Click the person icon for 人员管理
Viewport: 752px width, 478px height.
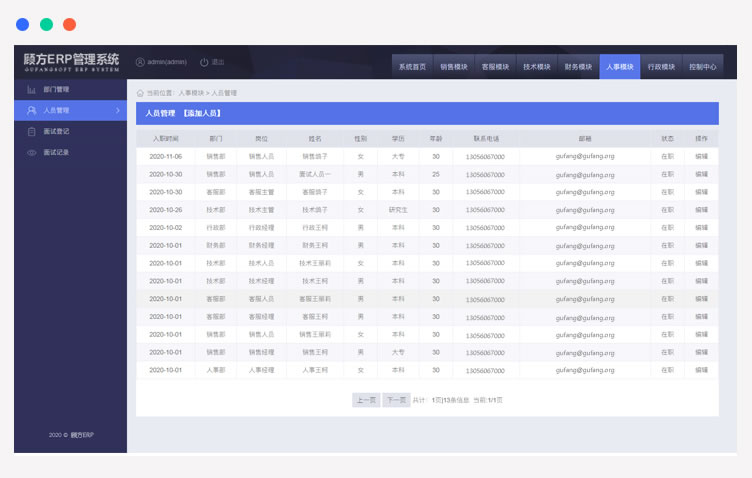(x=31, y=111)
